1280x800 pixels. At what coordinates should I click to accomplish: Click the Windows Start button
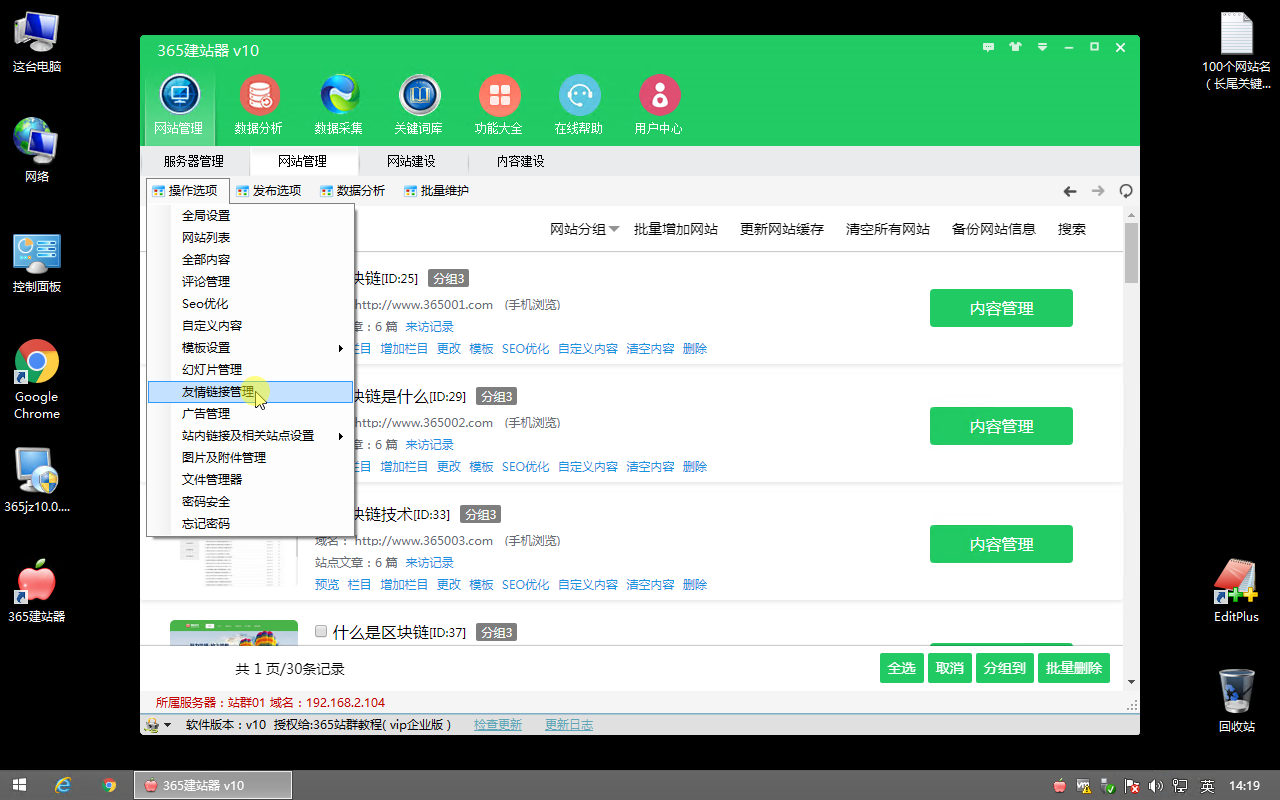[19, 785]
